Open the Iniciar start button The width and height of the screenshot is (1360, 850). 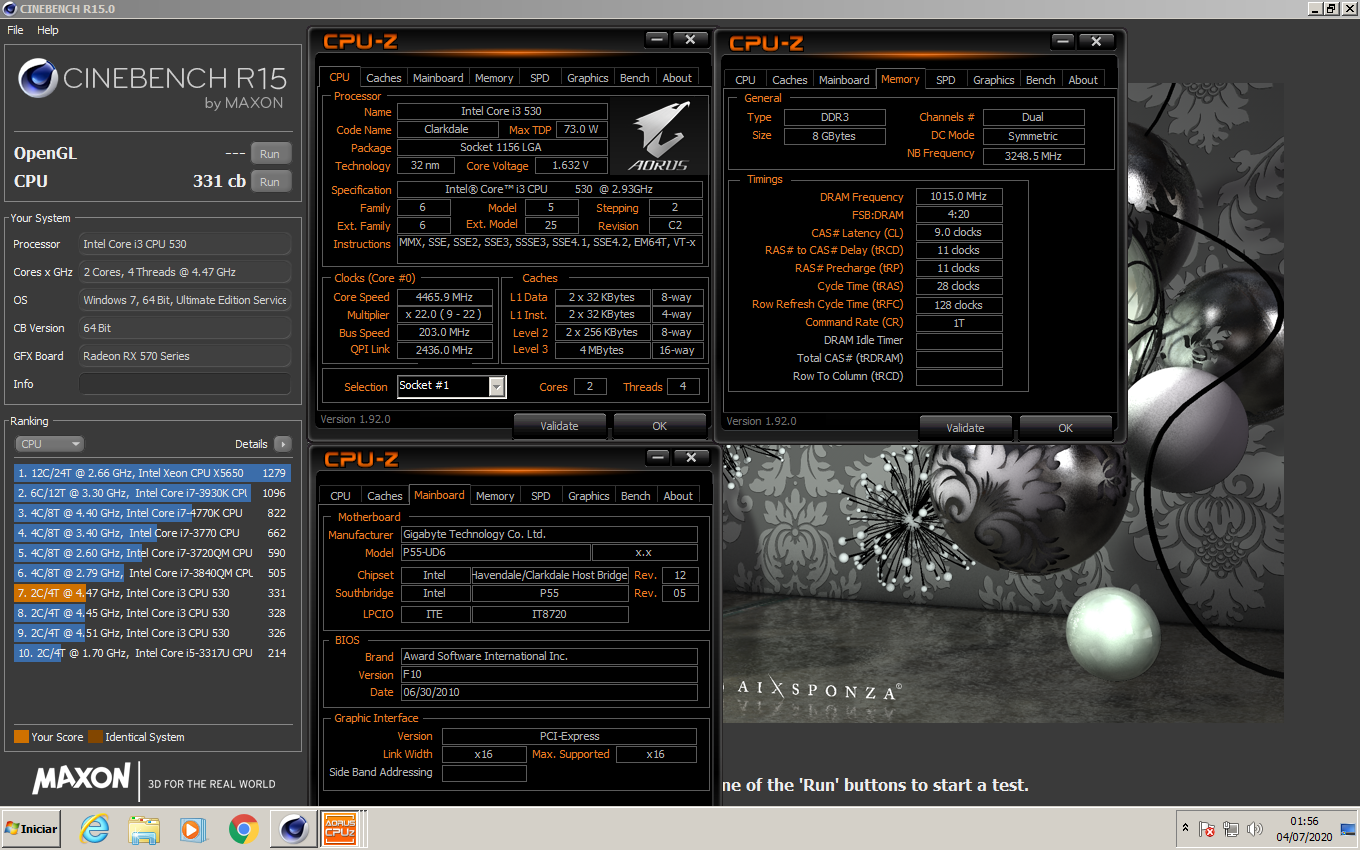click(x=31, y=829)
